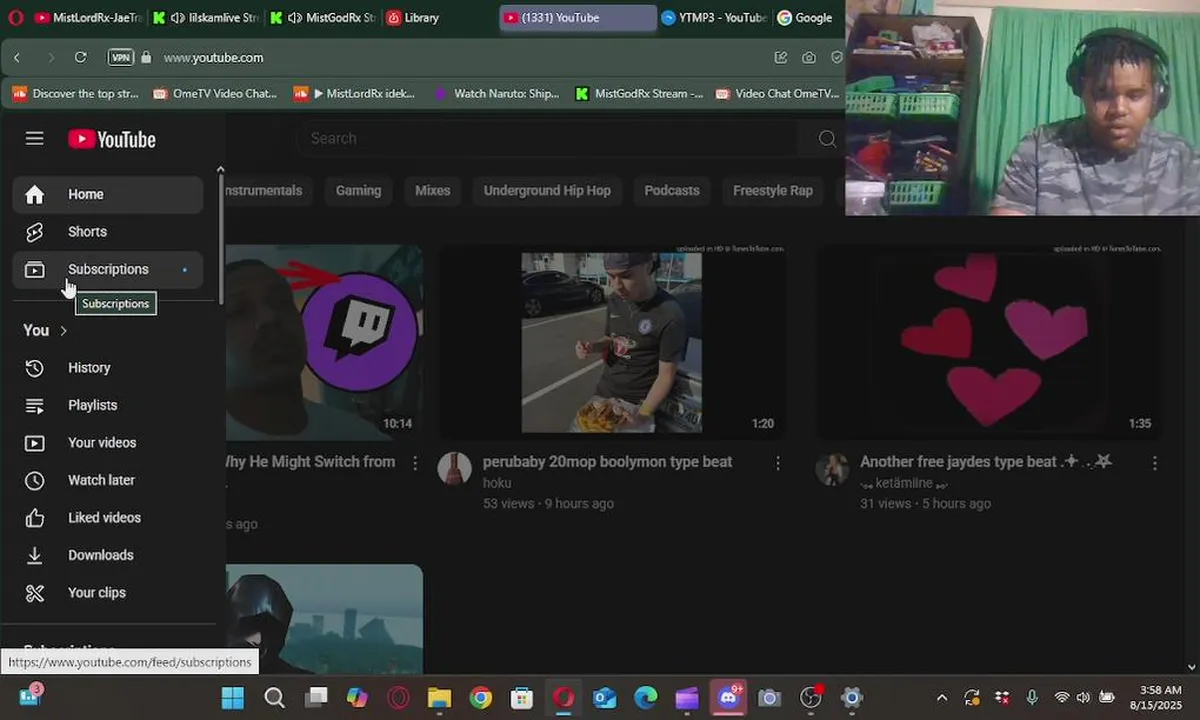Show hidden system tray icons chevron
This screenshot has height=720, width=1200.
coord(942,698)
